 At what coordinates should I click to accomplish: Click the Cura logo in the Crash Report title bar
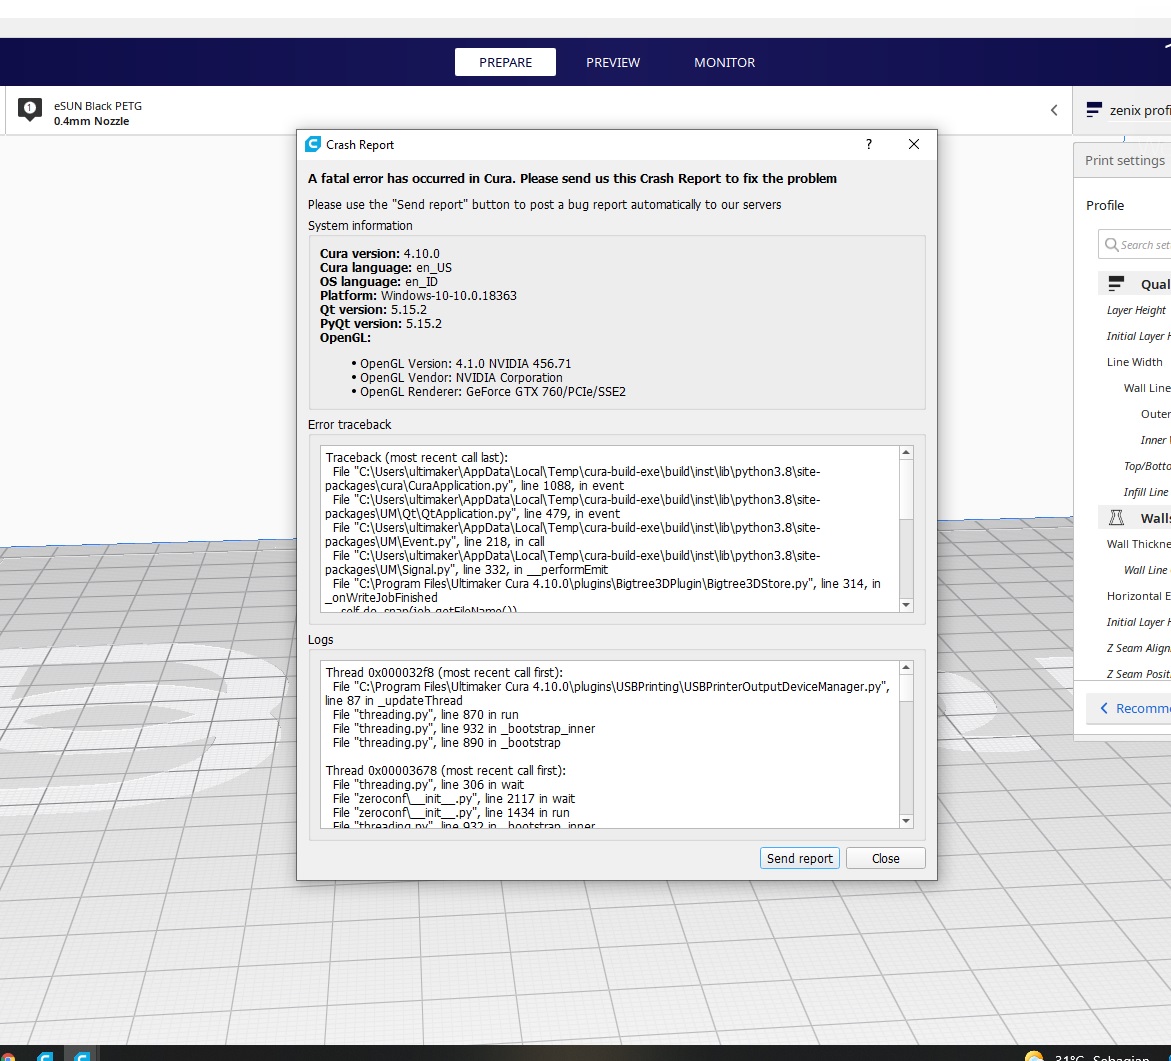pos(313,144)
